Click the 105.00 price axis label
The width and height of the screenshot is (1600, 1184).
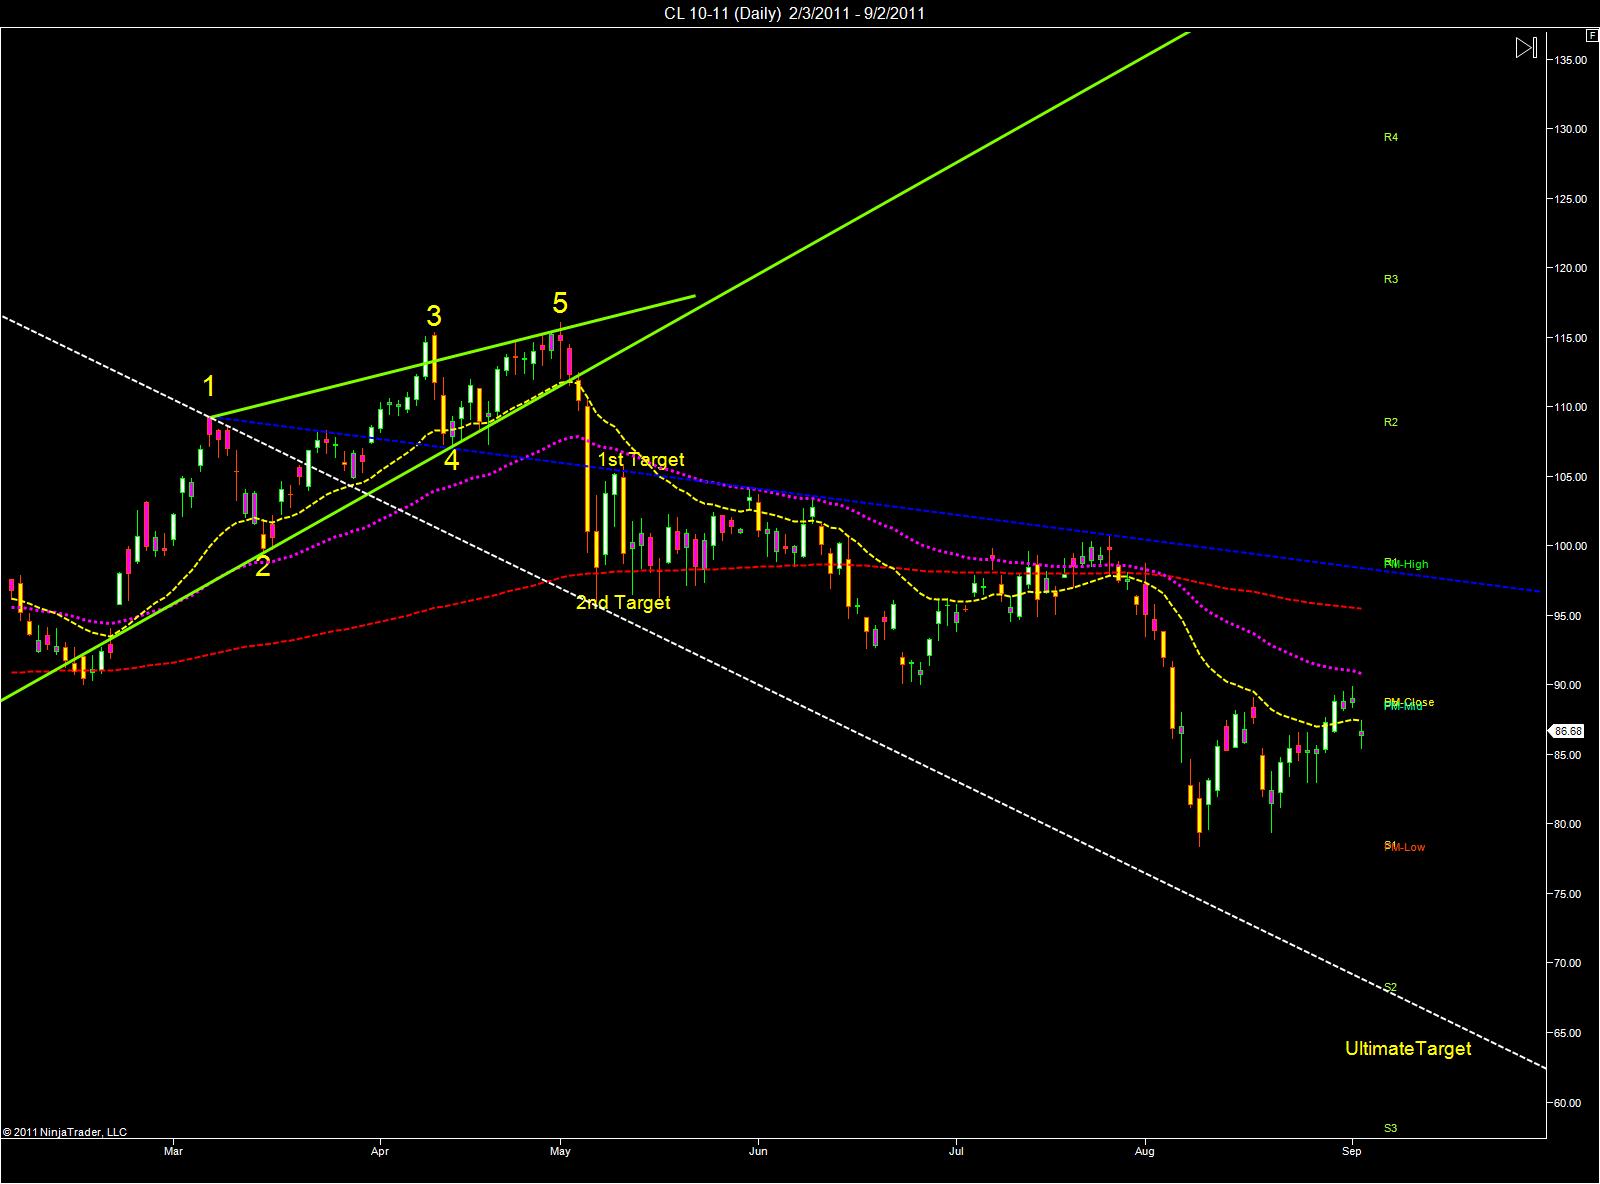(1571, 477)
